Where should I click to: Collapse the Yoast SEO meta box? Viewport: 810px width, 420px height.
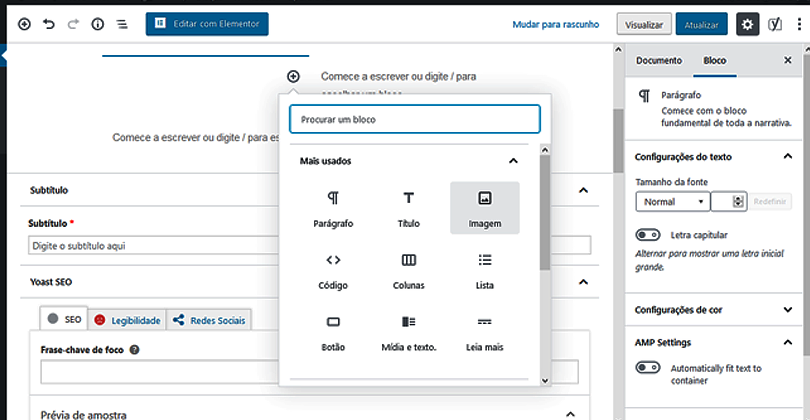[583, 282]
